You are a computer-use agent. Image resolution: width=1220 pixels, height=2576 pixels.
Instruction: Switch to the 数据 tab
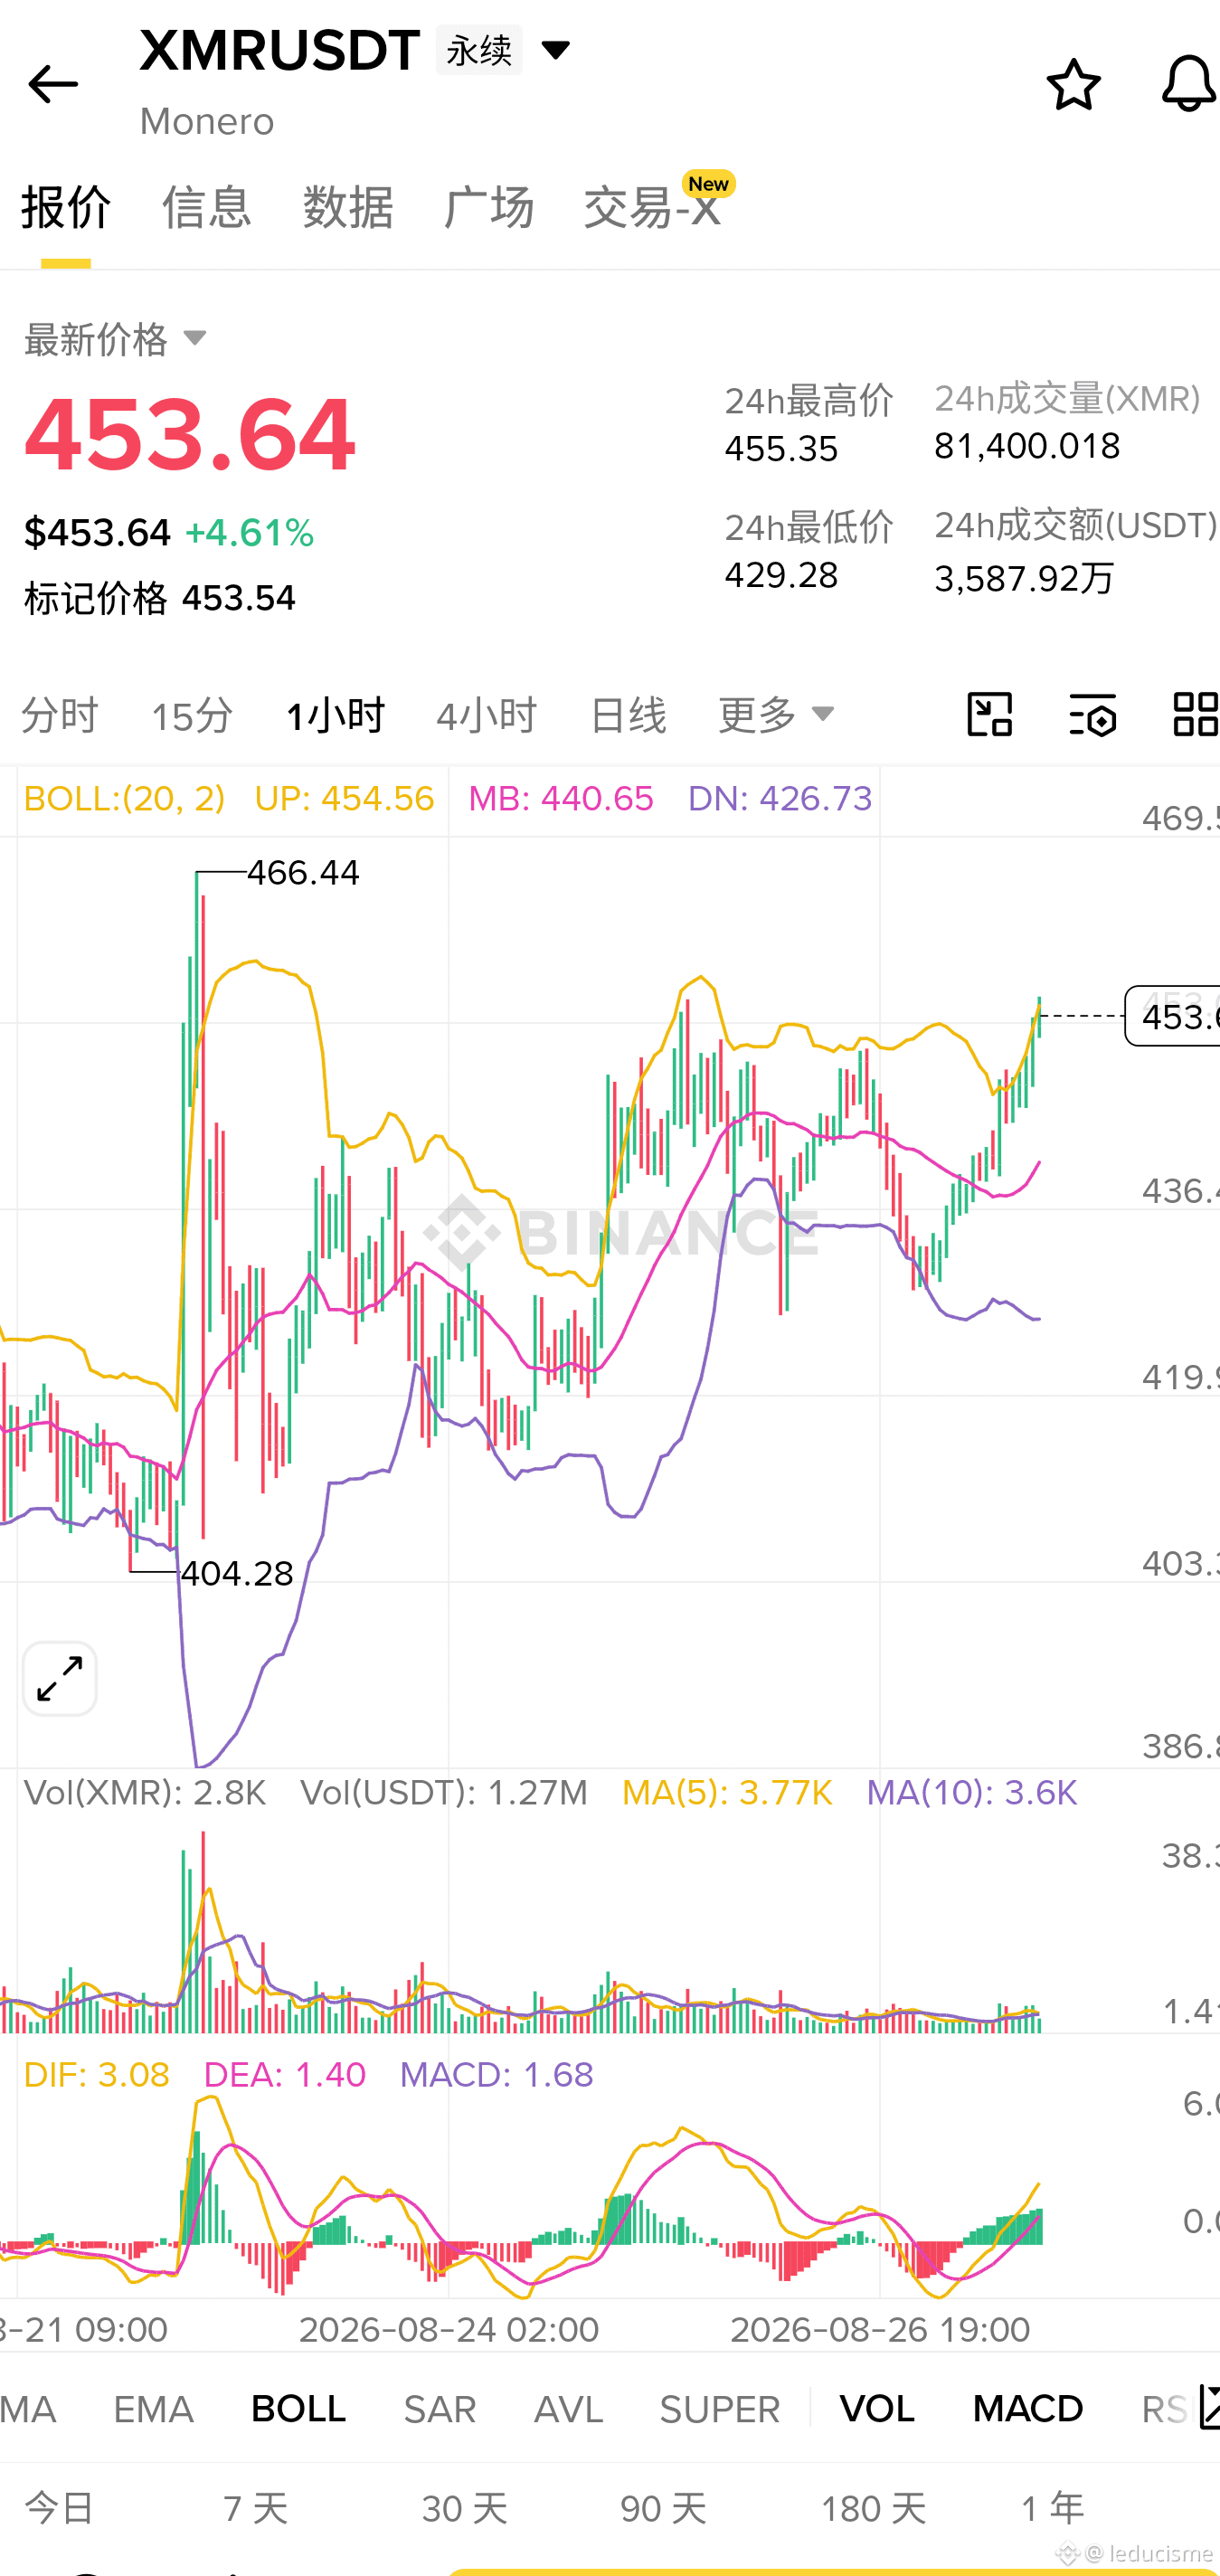348,208
